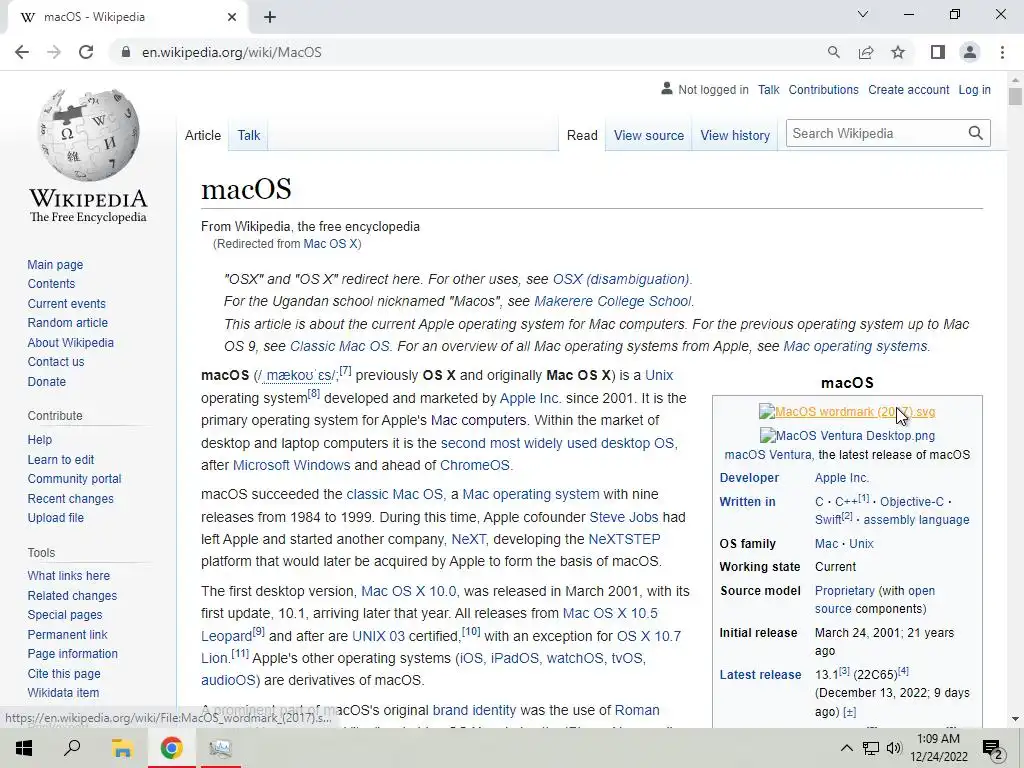Image resolution: width=1024 pixels, height=768 pixels.
Task: Click the browser Forward arrow
Action: click(54, 52)
